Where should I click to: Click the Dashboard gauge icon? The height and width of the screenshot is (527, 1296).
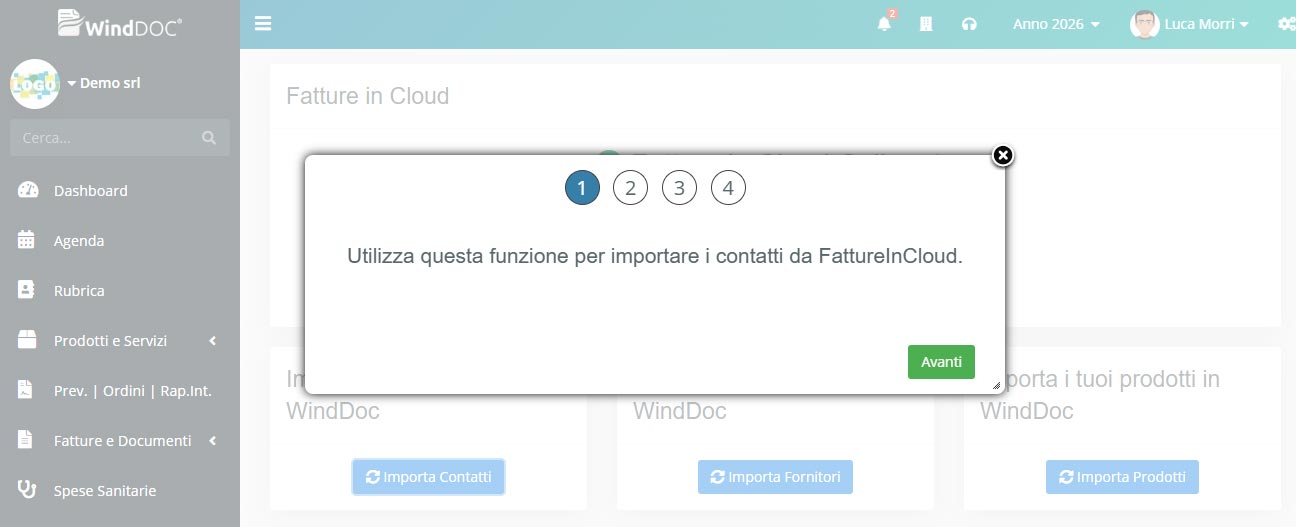(x=28, y=190)
